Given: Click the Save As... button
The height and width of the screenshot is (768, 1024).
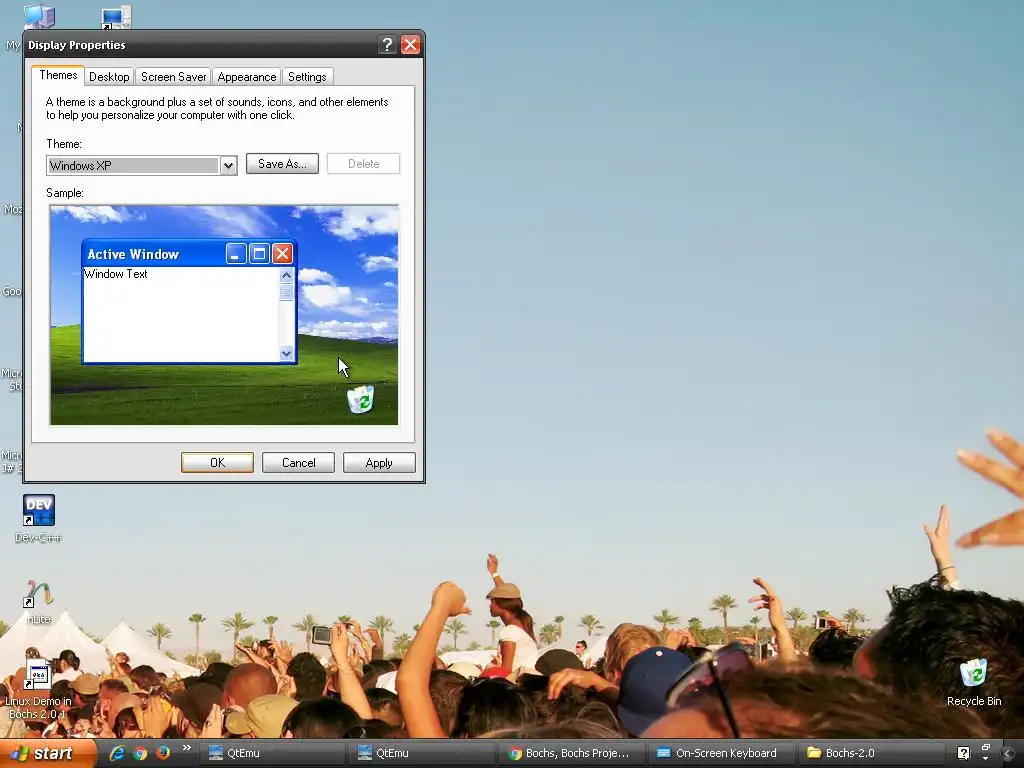Looking at the screenshot, I should pos(282,164).
